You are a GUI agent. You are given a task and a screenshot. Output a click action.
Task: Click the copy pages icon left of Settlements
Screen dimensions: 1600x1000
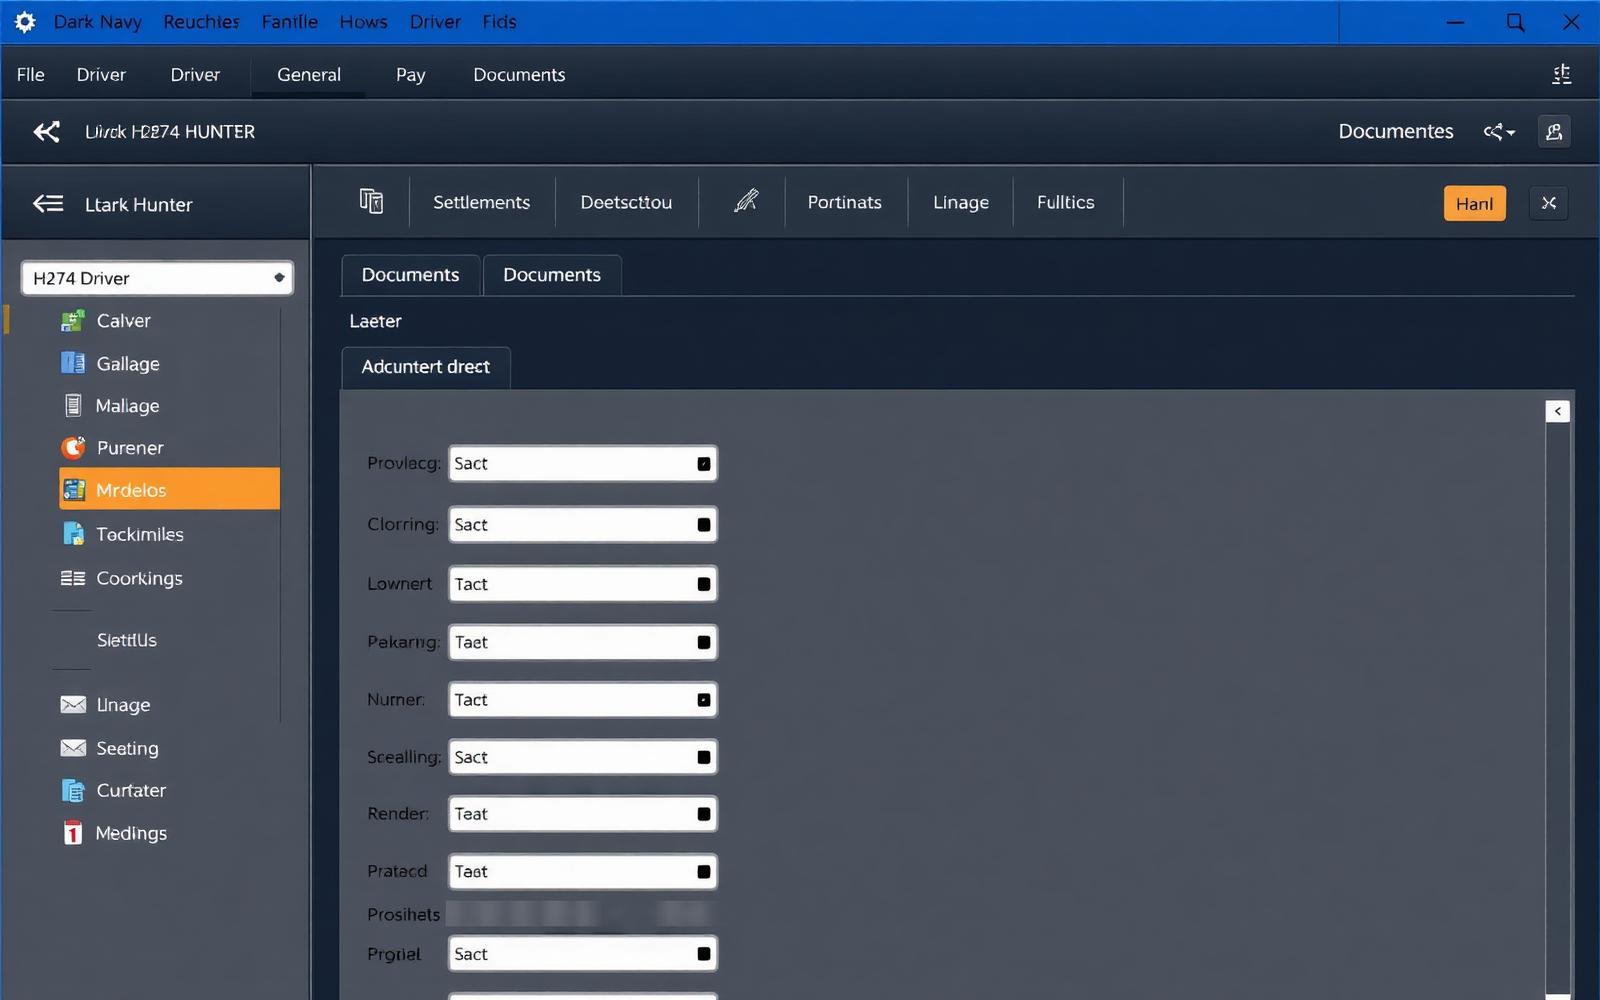tap(371, 202)
